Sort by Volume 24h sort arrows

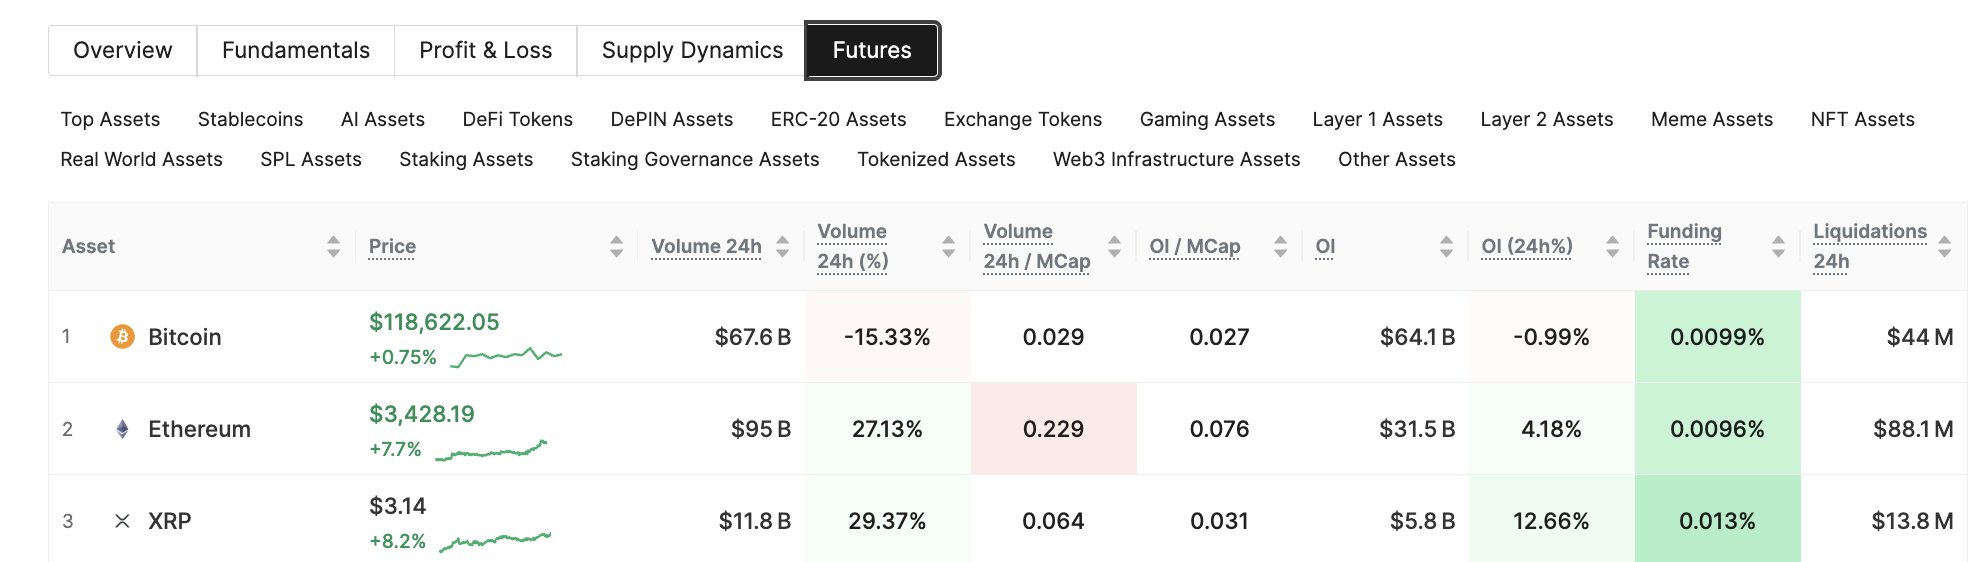[782, 247]
